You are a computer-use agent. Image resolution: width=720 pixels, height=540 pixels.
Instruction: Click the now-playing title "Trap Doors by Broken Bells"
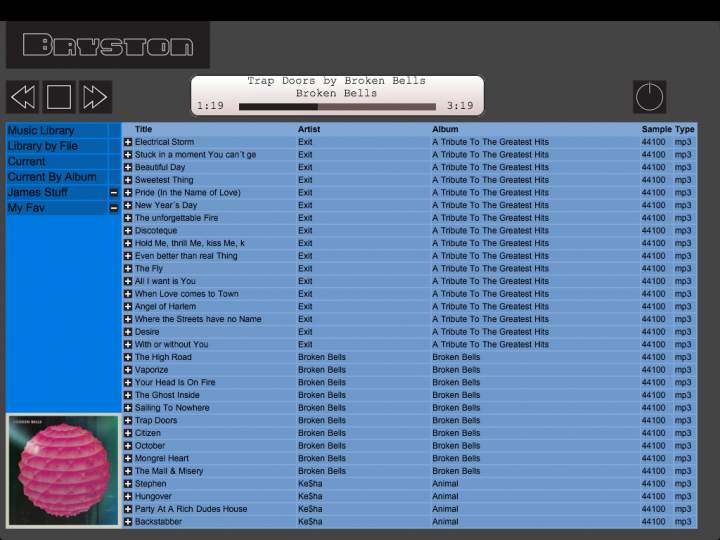(337, 81)
